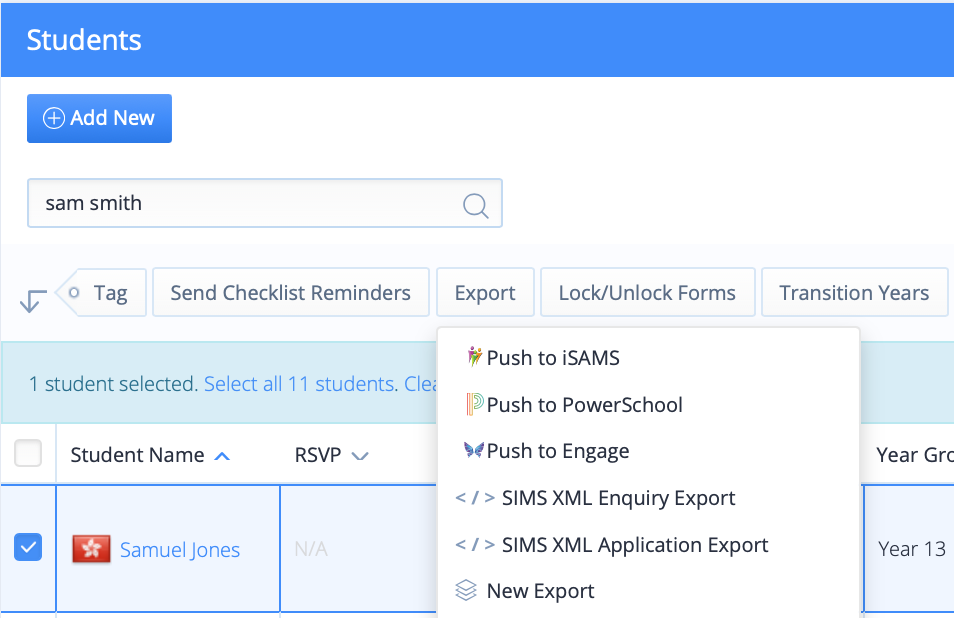Image resolution: width=954 pixels, height=618 pixels.
Task: Expand the RSVP column chevron
Action: (360, 456)
